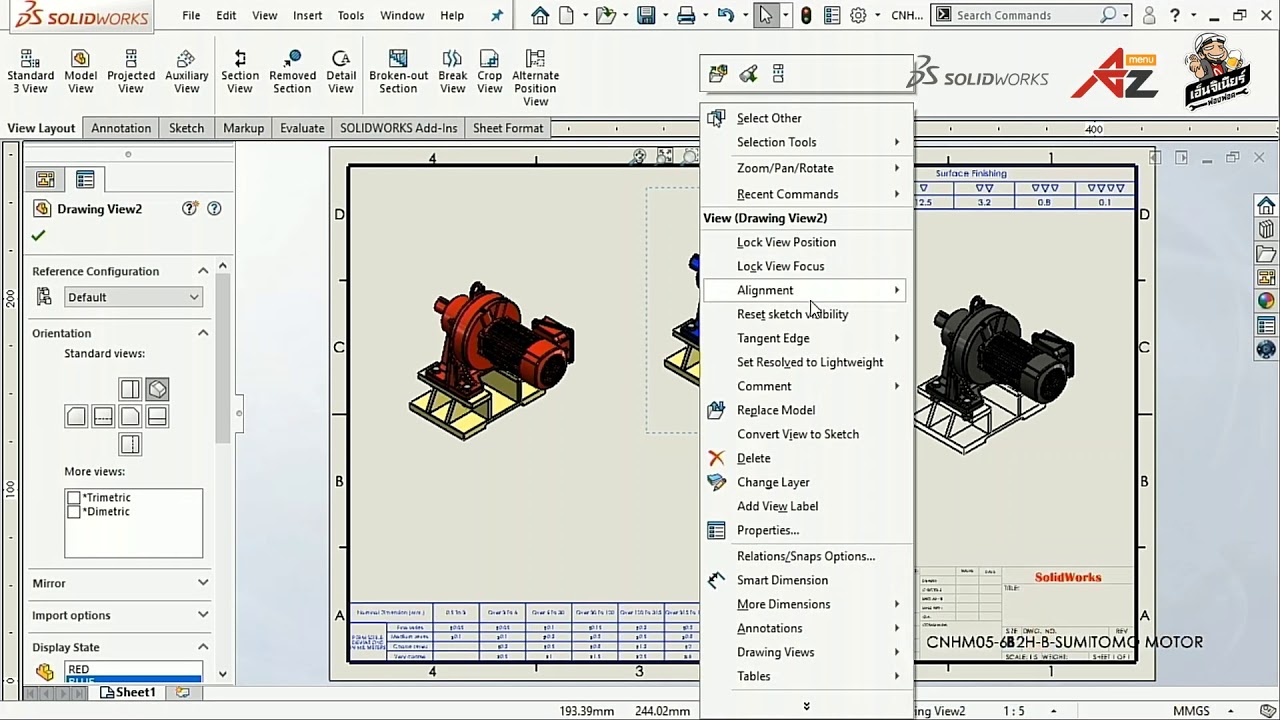
Task: Expand the Import options section
Action: [x=203, y=615]
